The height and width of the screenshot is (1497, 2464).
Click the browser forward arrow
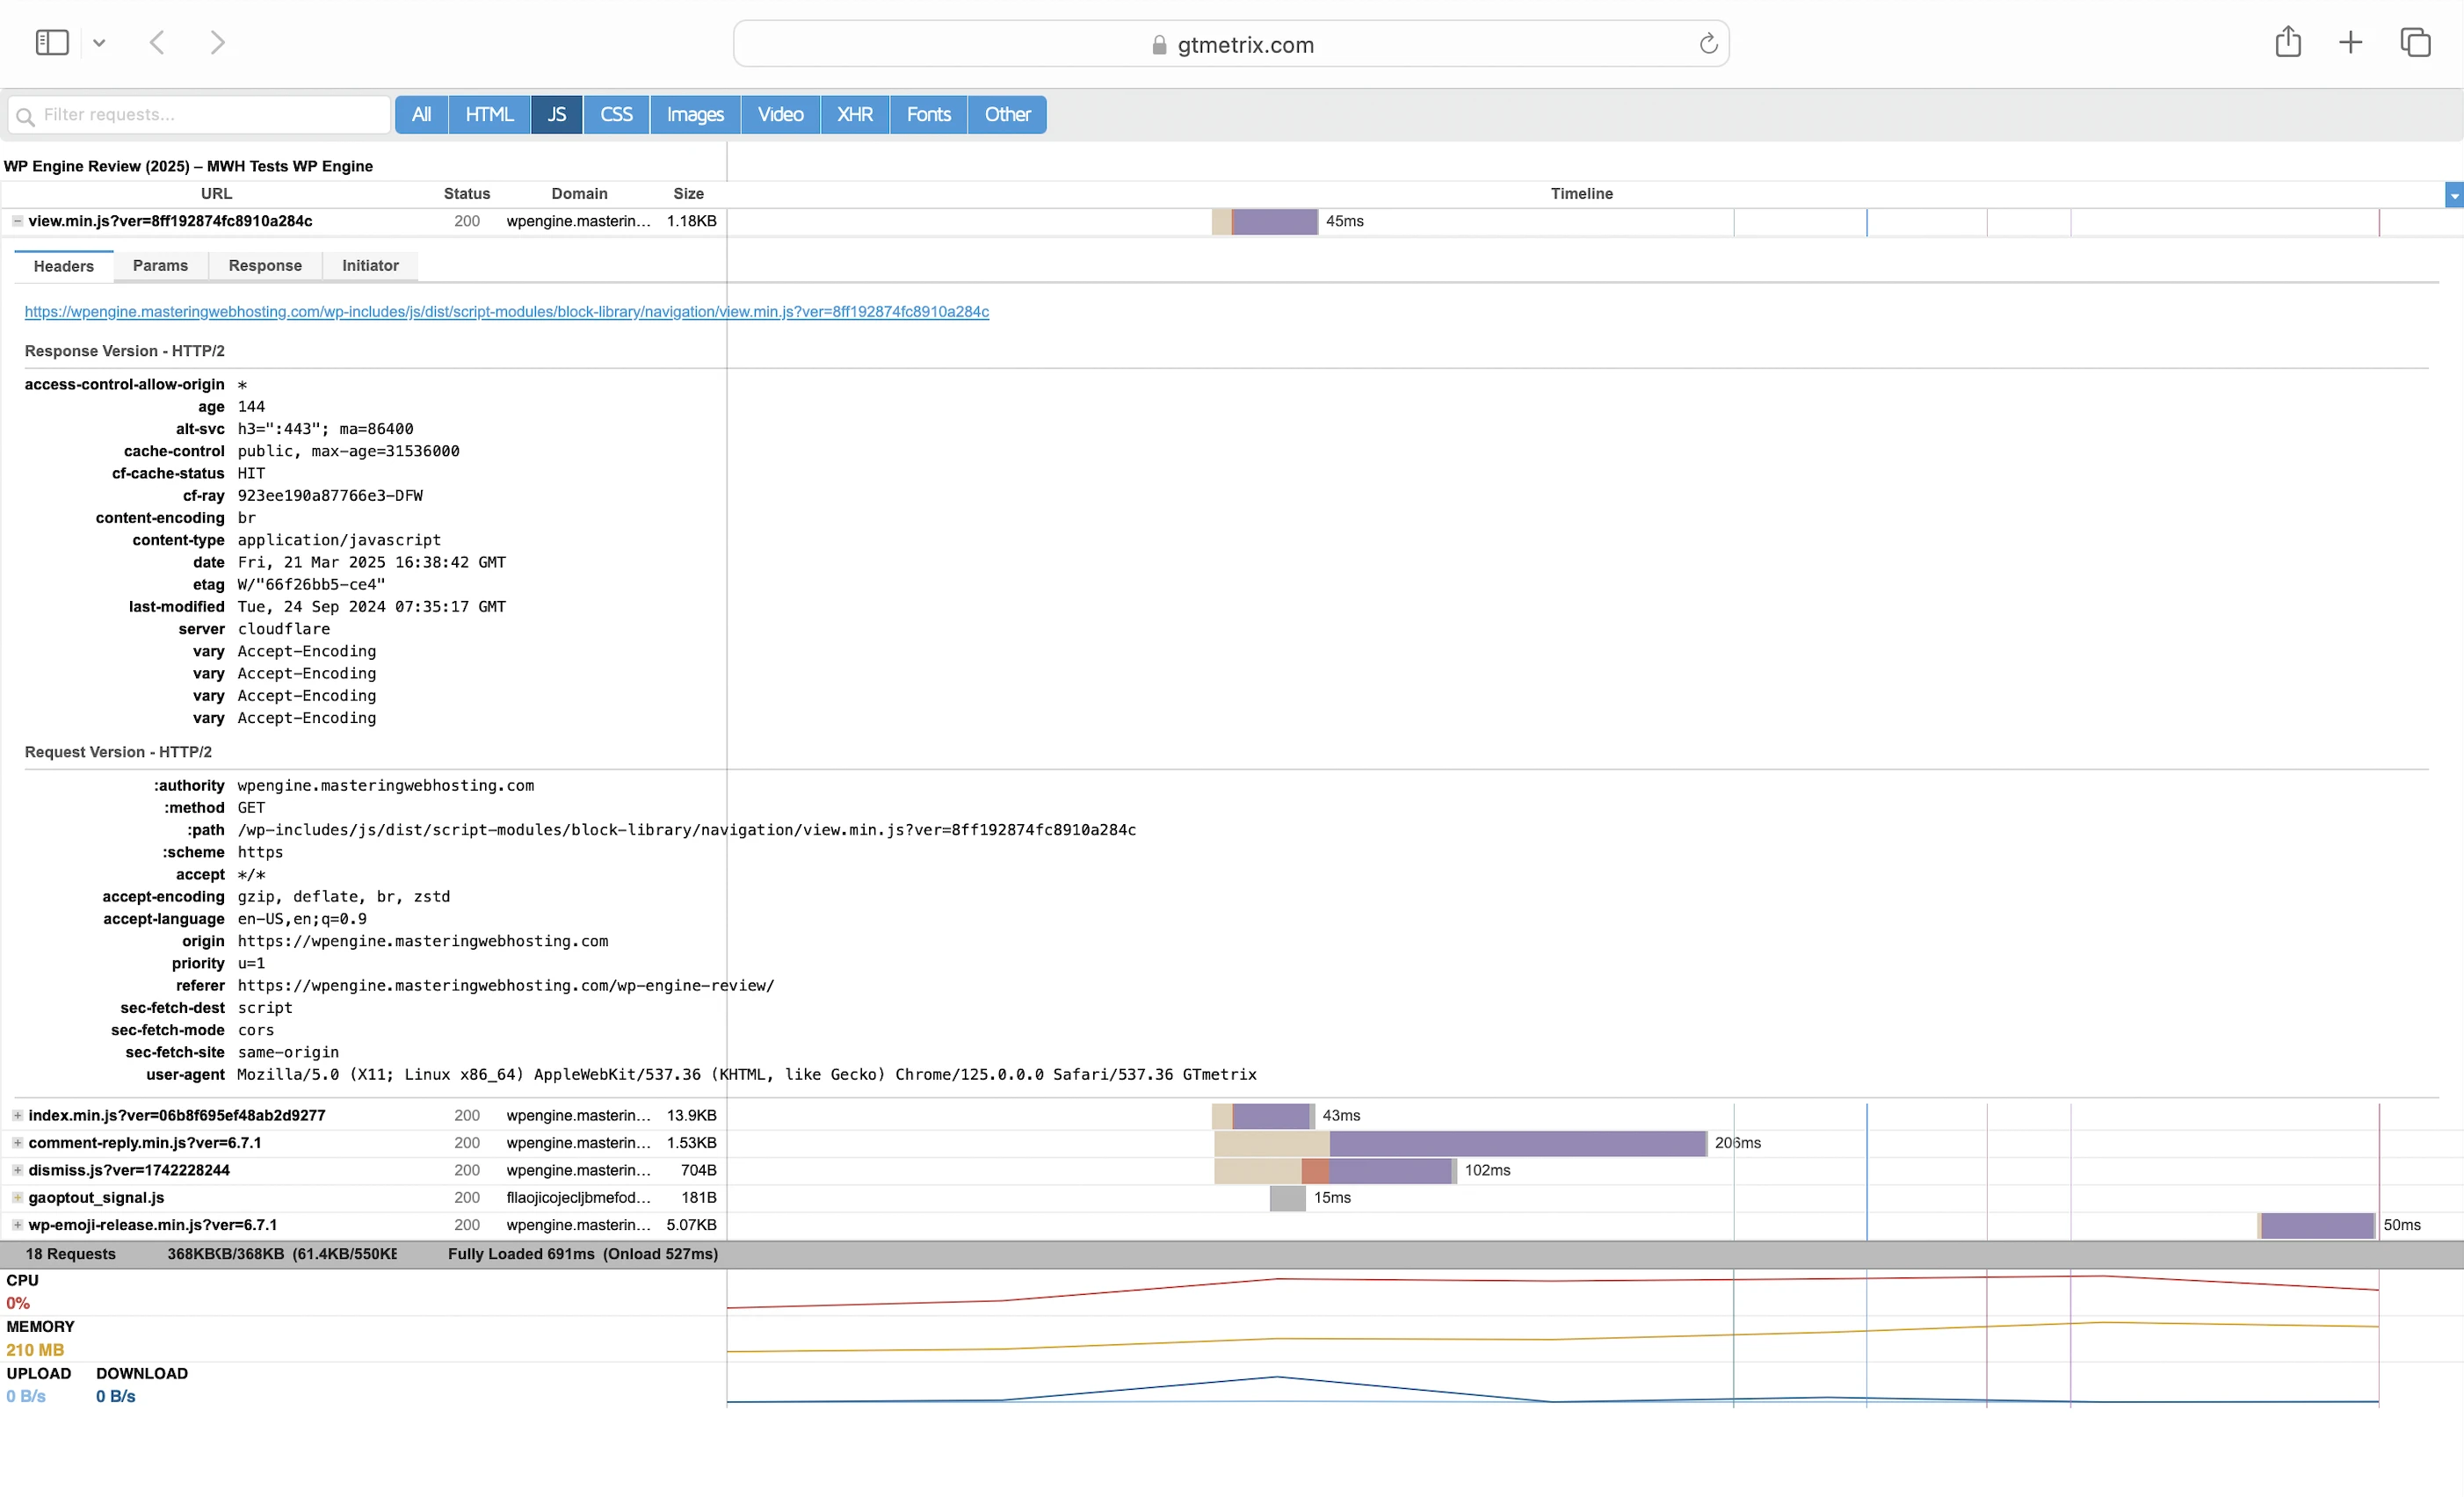click(217, 43)
